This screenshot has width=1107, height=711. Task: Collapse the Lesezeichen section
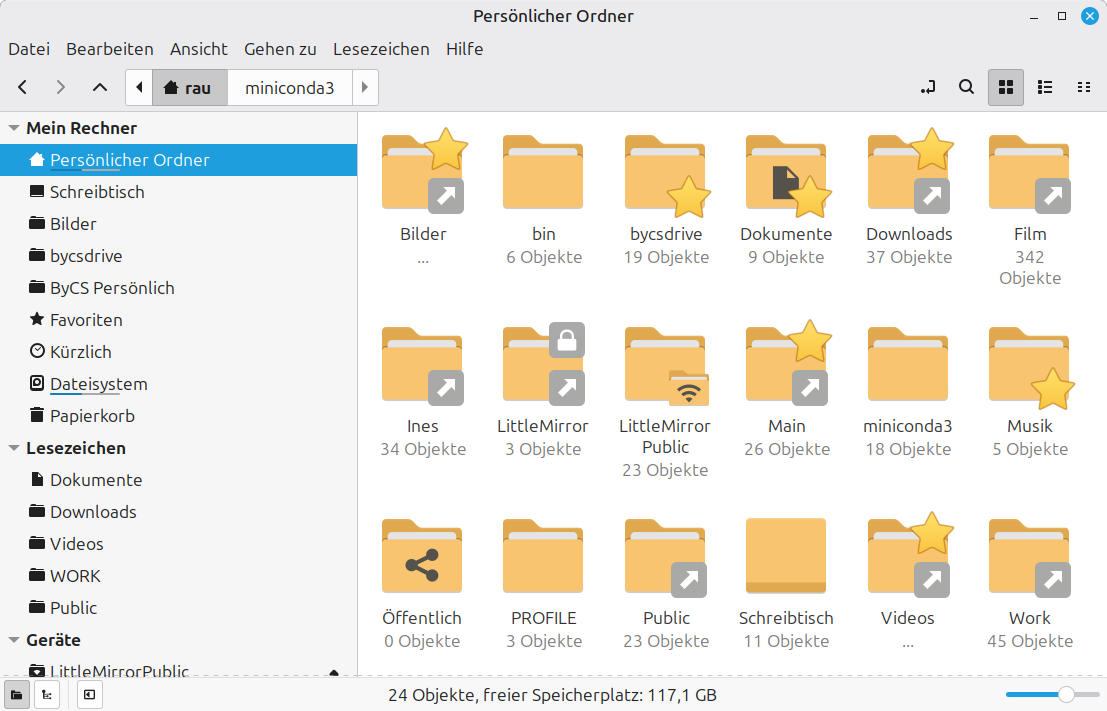[14, 448]
